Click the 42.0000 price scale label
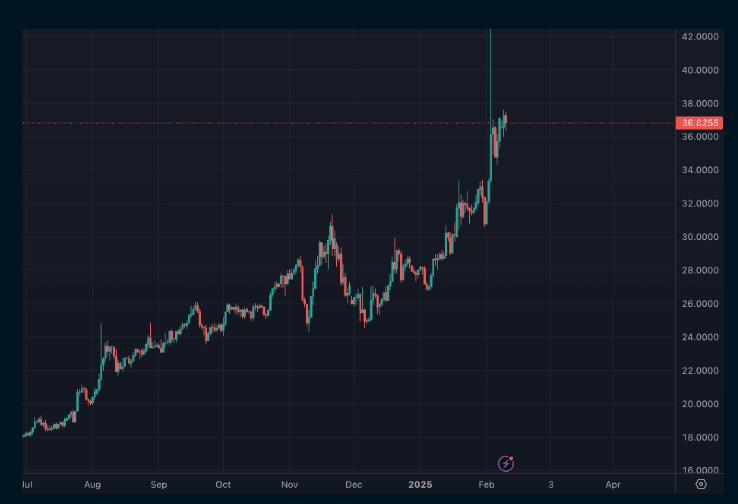 [700, 36]
